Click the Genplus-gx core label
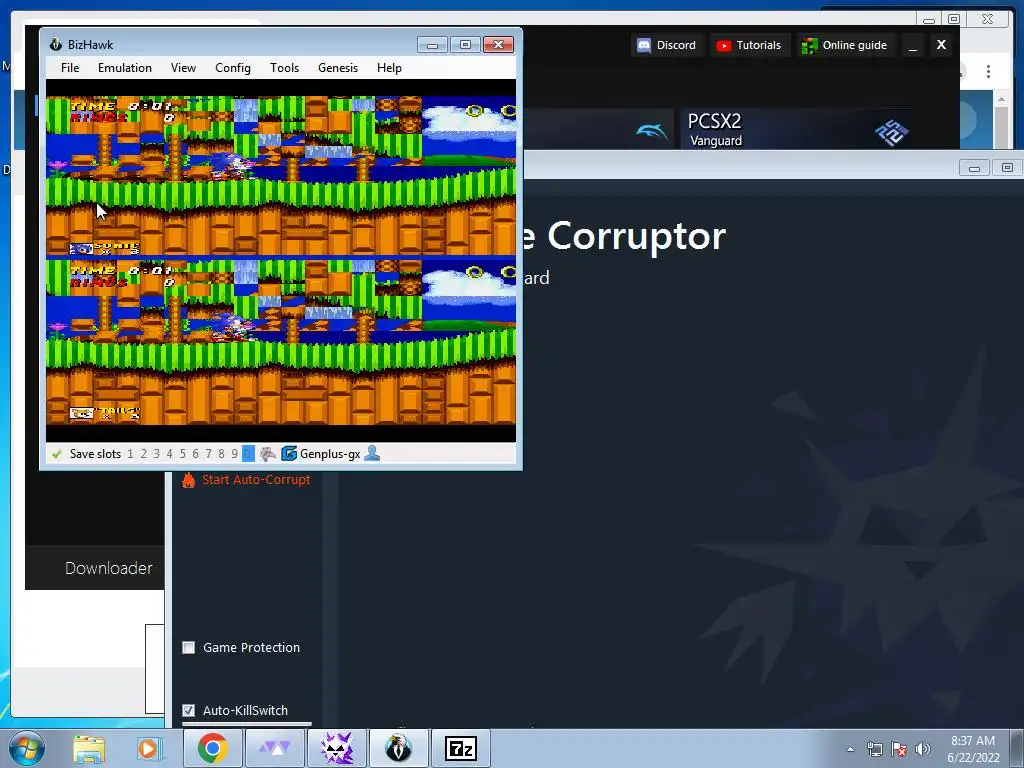The image size is (1024, 768). 330,454
